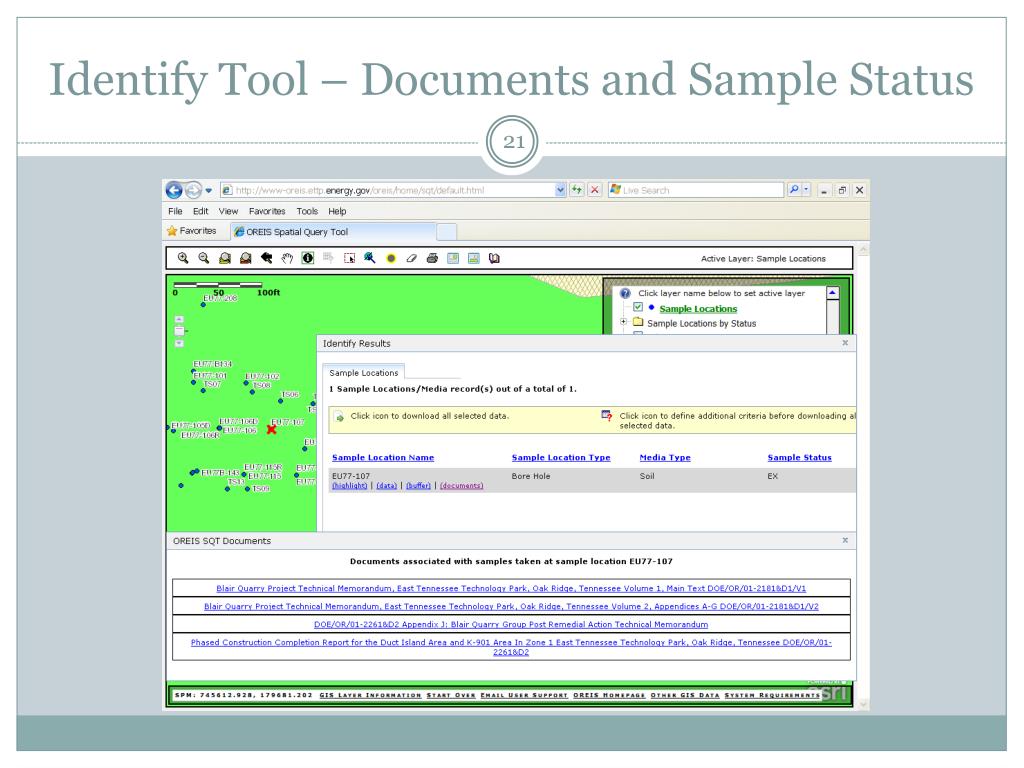
Task: Click Email User Support footer link
Action: pyautogui.click(x=524, y=696)
